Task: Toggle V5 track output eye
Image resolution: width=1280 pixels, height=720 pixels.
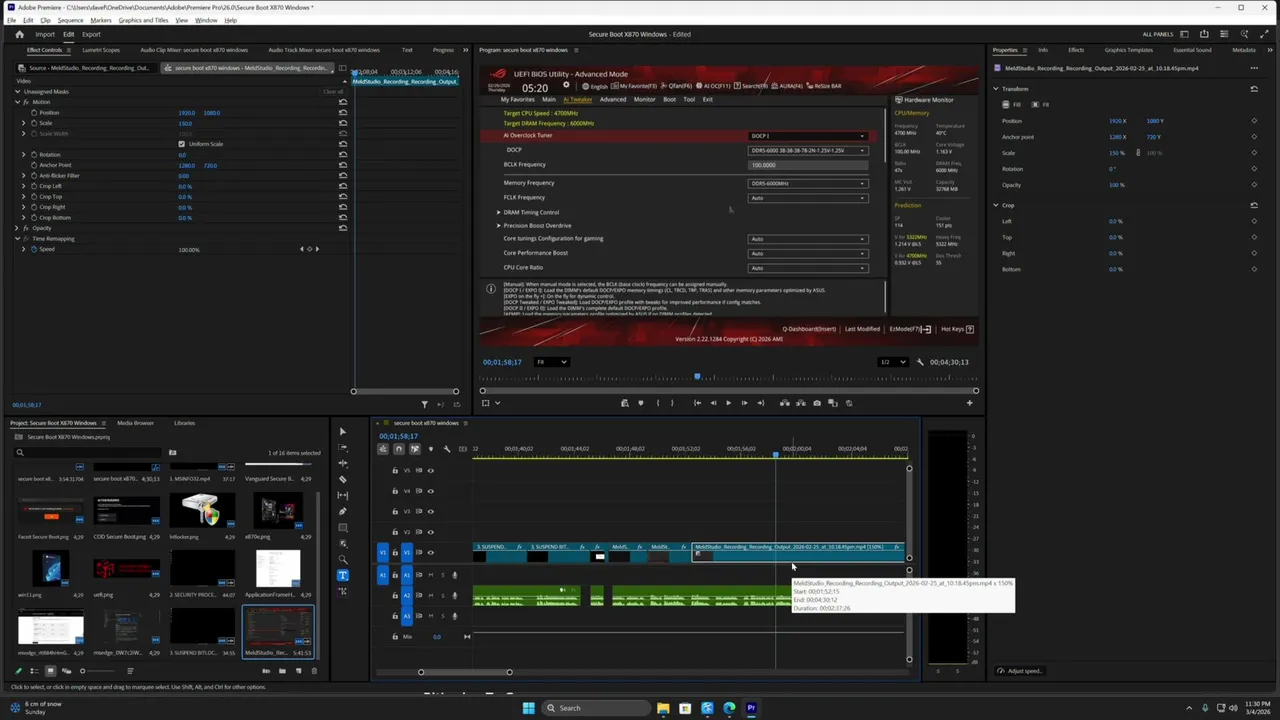Action: pyautogui.click(x=431, y=470)
